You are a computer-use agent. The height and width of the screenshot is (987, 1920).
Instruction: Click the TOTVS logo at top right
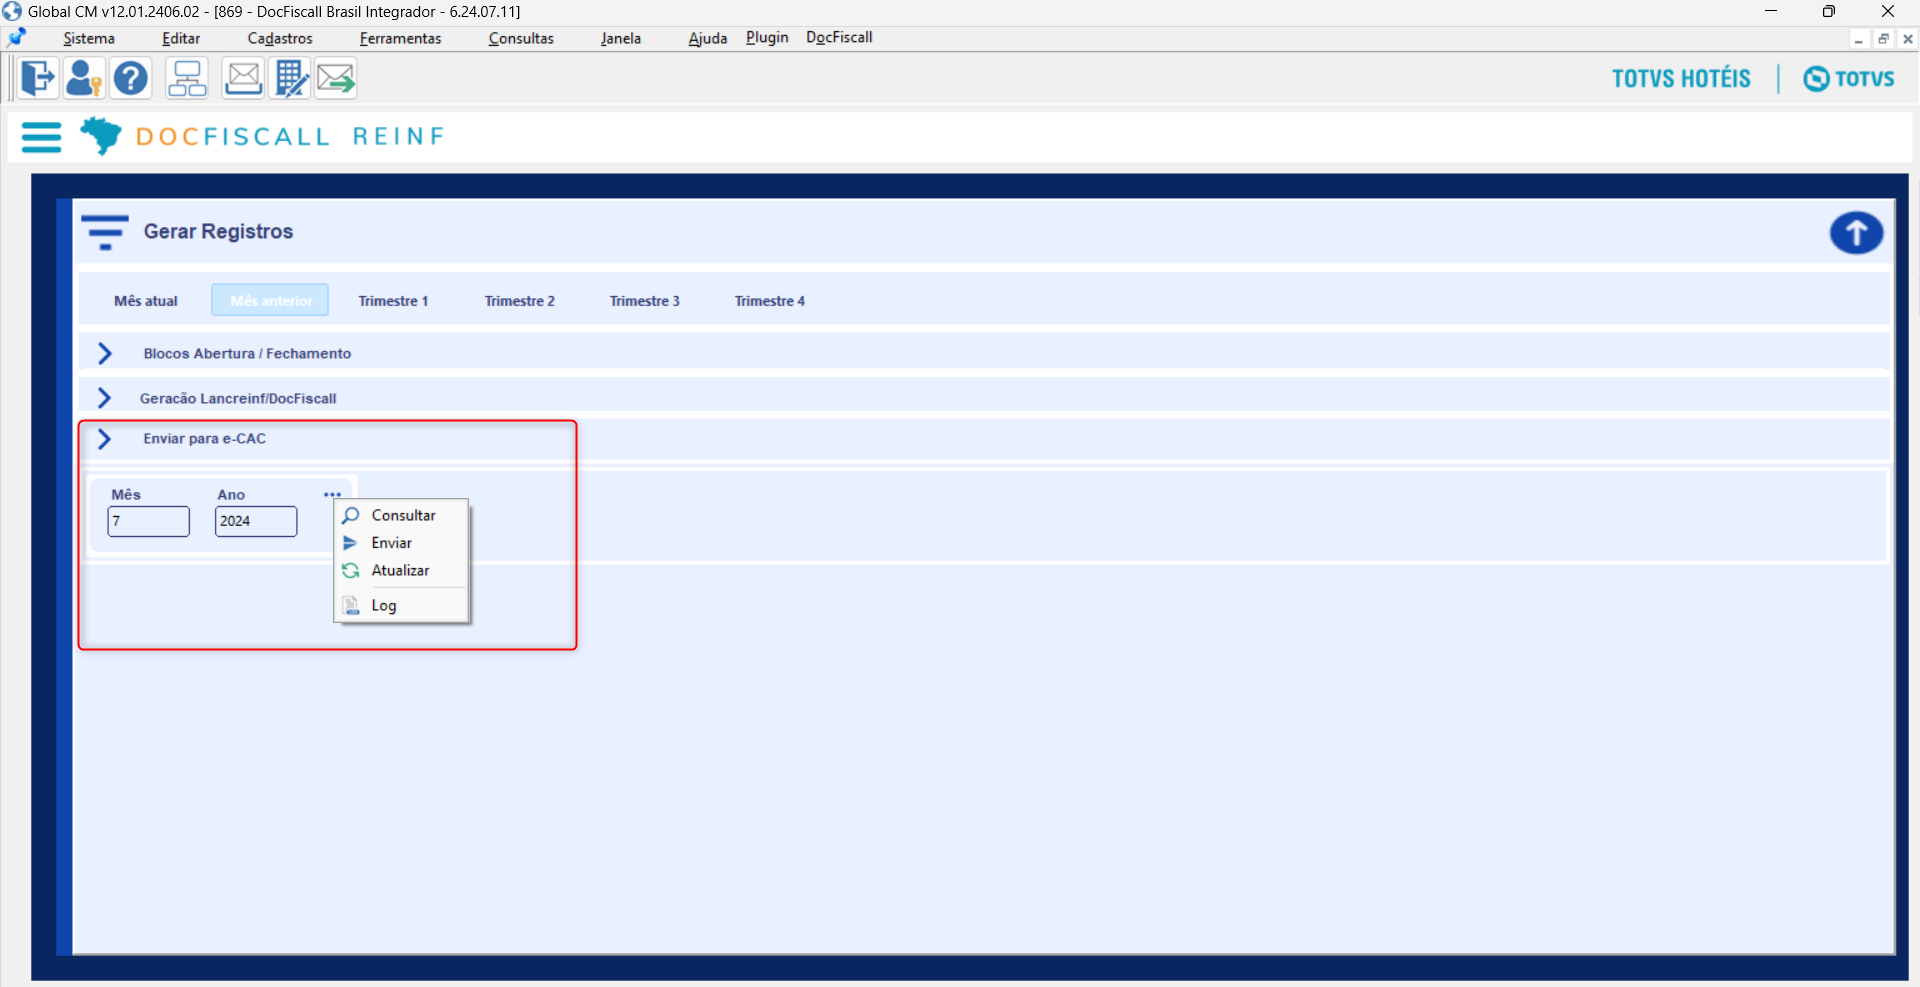coord(1849,79)
